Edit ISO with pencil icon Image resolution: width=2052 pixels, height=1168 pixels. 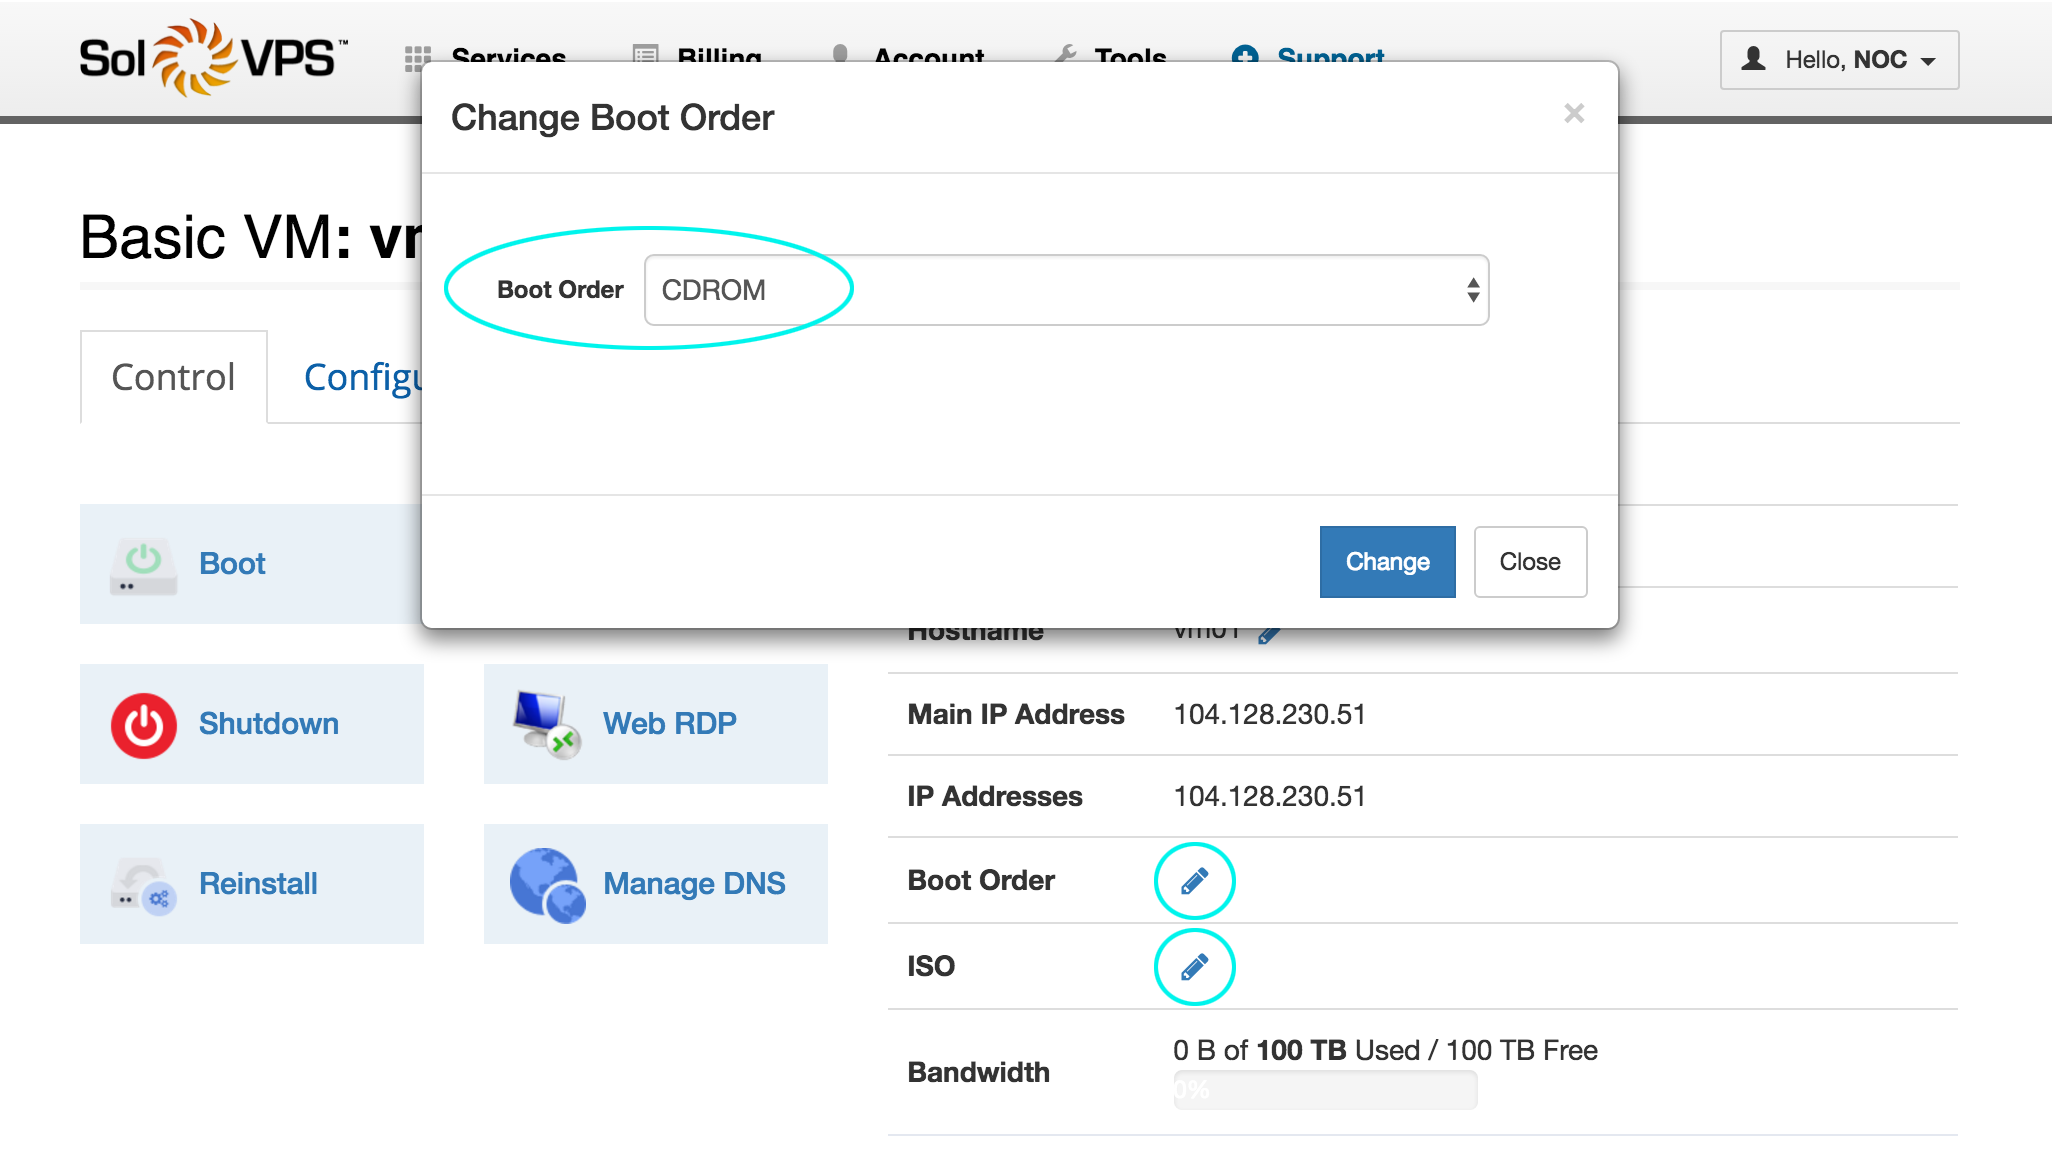1194,967
